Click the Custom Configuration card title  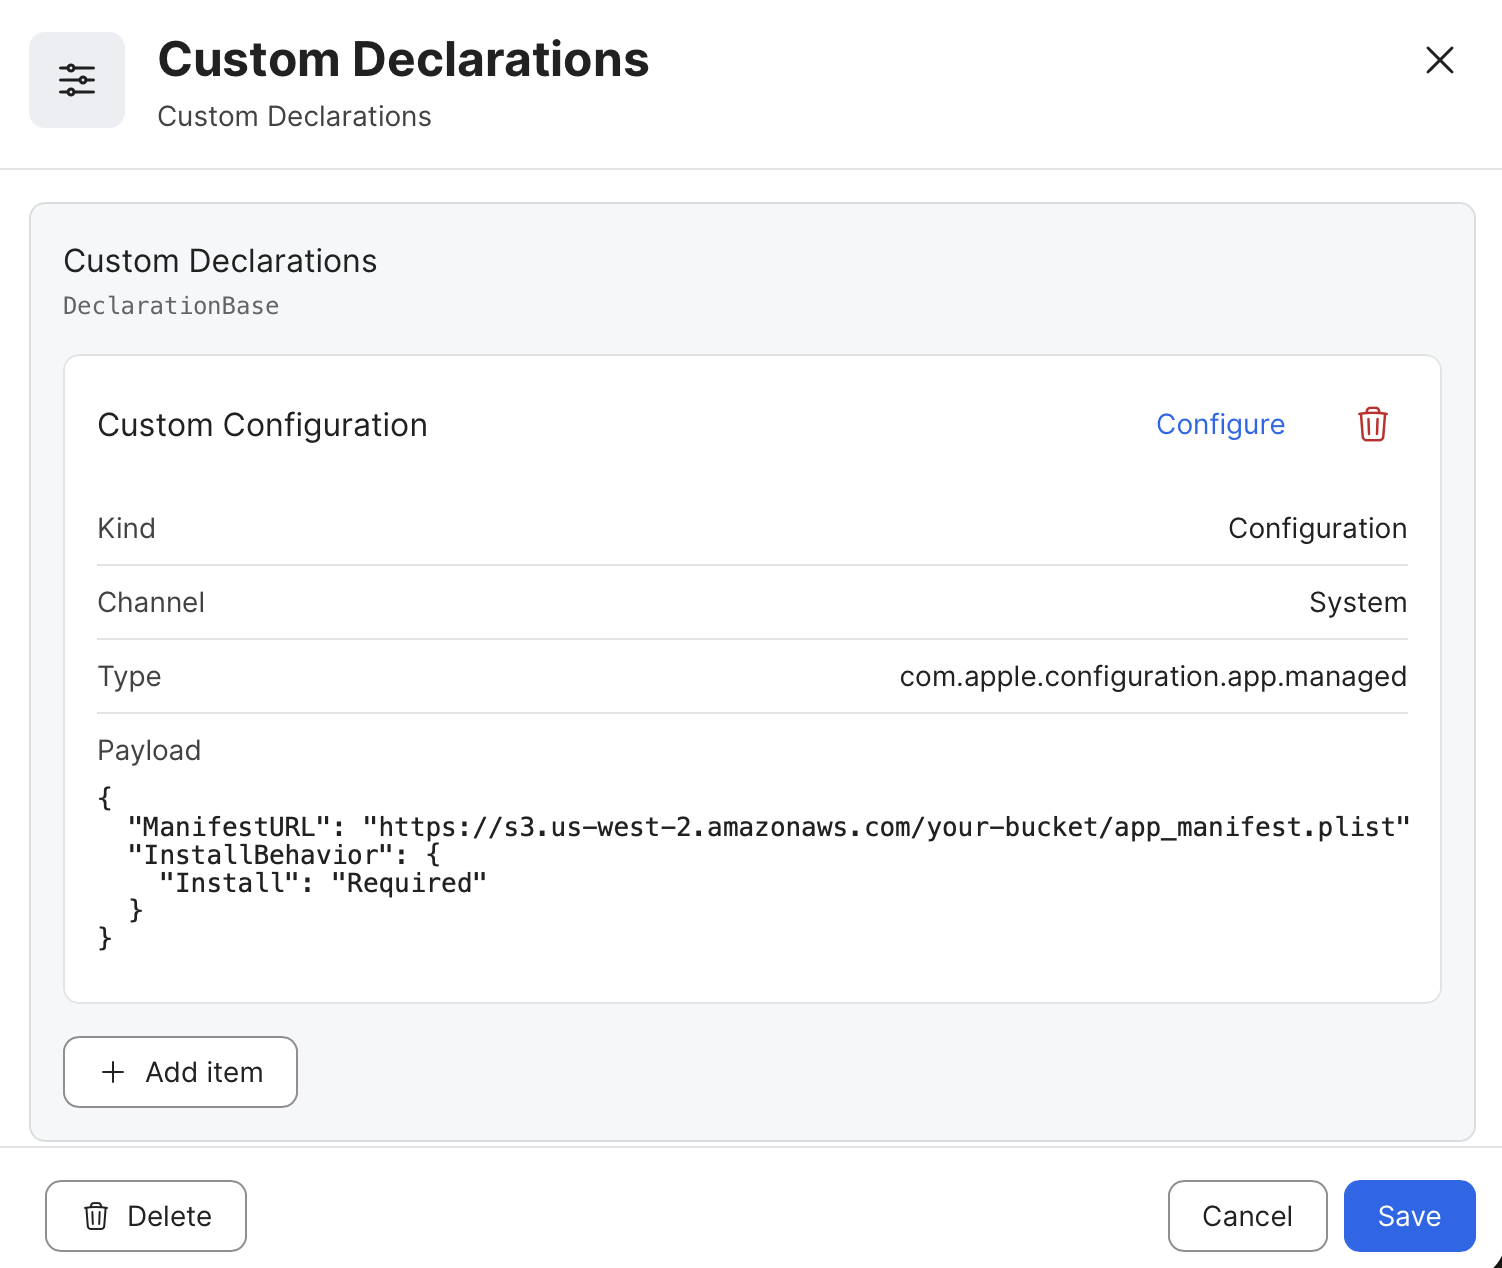pyautogui.click(x=262, y=425)
